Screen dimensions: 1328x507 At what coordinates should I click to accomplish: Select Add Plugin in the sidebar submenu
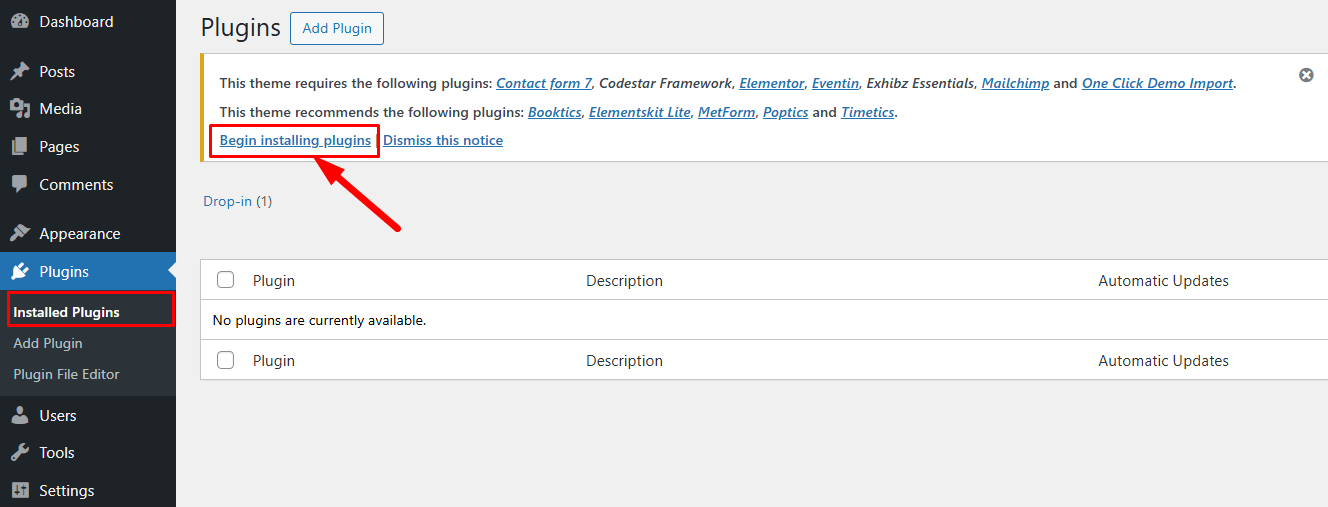48,343
